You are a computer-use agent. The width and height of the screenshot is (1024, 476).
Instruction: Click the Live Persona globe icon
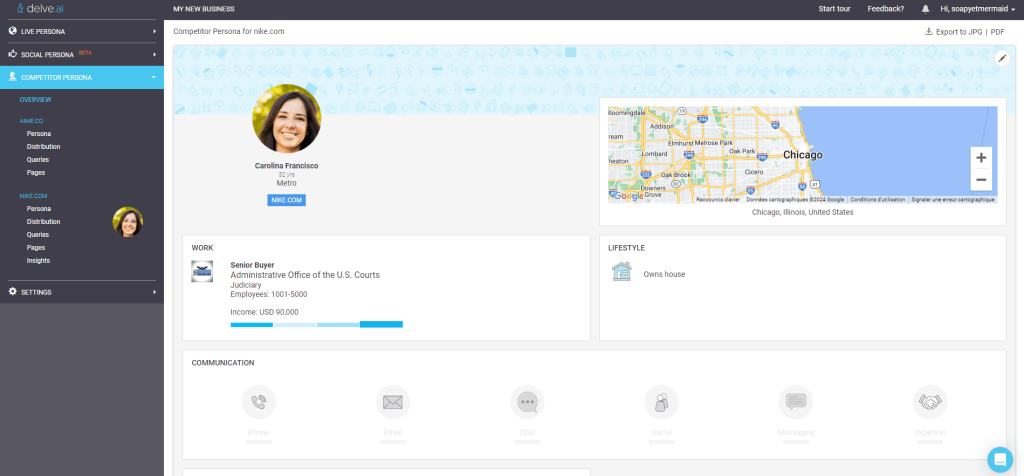point(12,31)
